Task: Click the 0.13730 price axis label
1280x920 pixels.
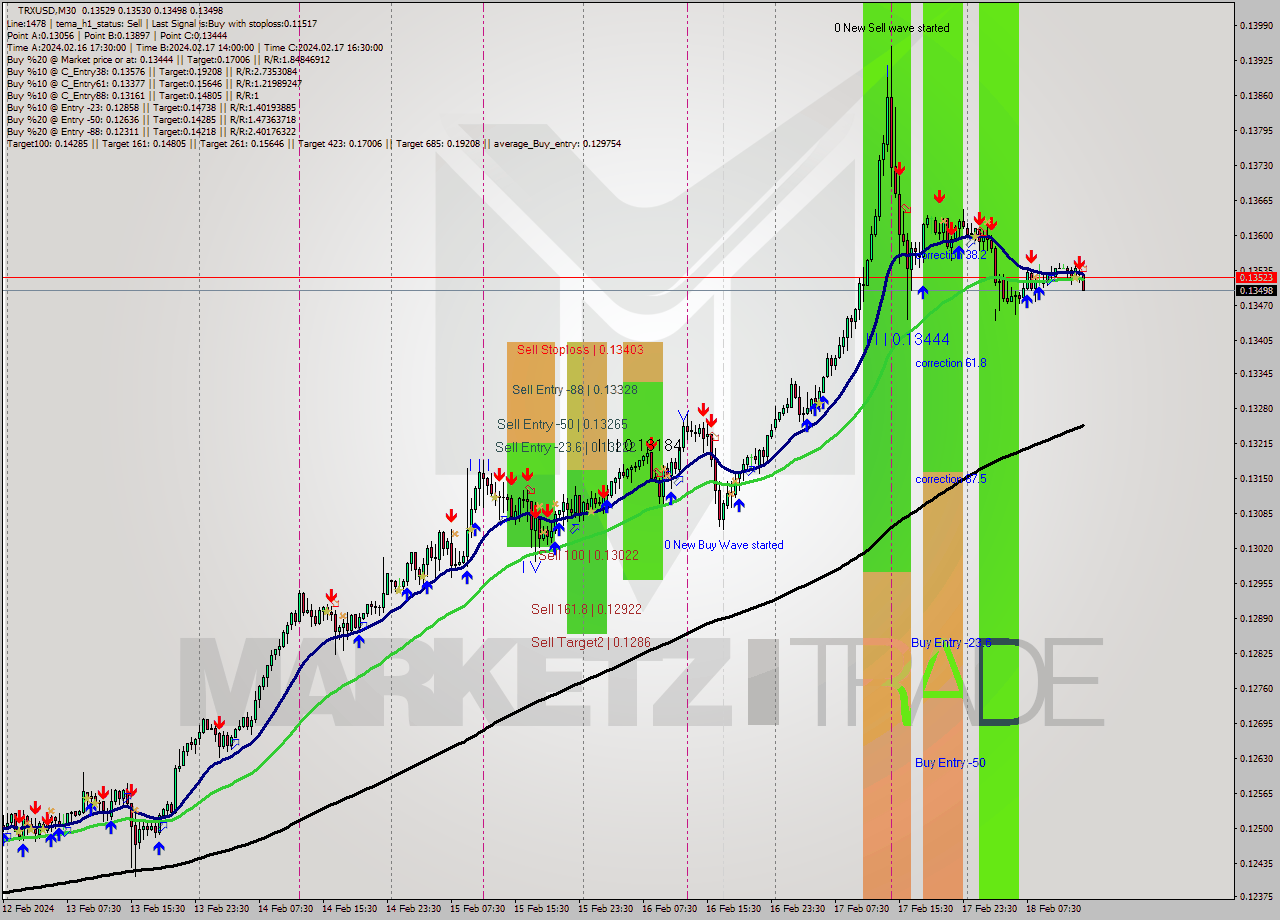Action: tap(1256, 165)
